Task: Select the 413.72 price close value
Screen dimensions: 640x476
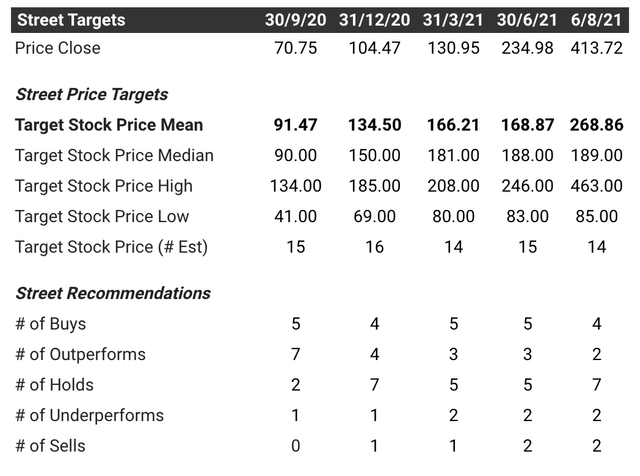Action: (x=597, y=48)
